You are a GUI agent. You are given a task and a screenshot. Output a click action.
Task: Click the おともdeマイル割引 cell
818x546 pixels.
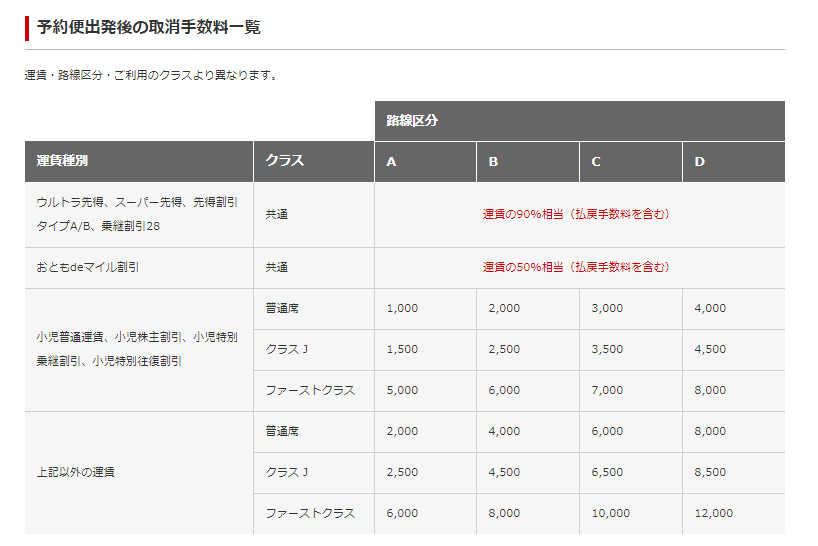139,268
